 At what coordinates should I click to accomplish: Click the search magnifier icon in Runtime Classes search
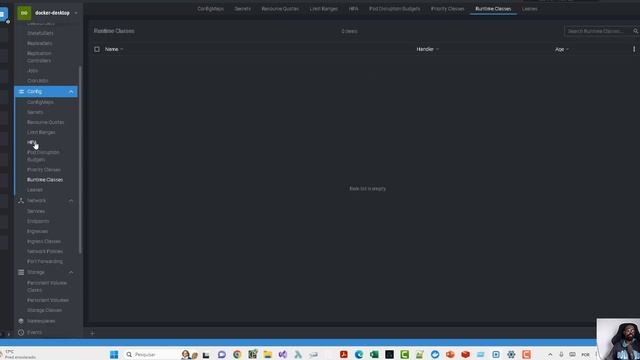pyautogui.click(x=636, y=31)
